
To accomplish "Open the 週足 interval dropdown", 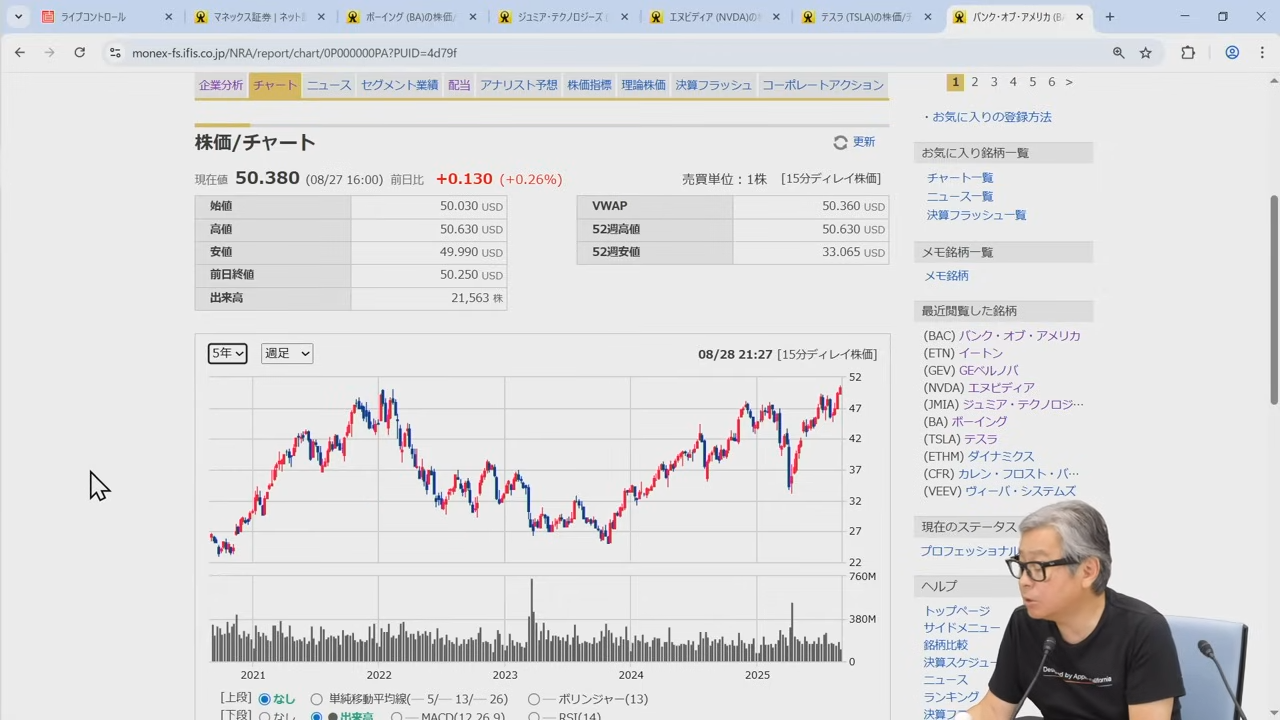I will (x=287, y=353).
